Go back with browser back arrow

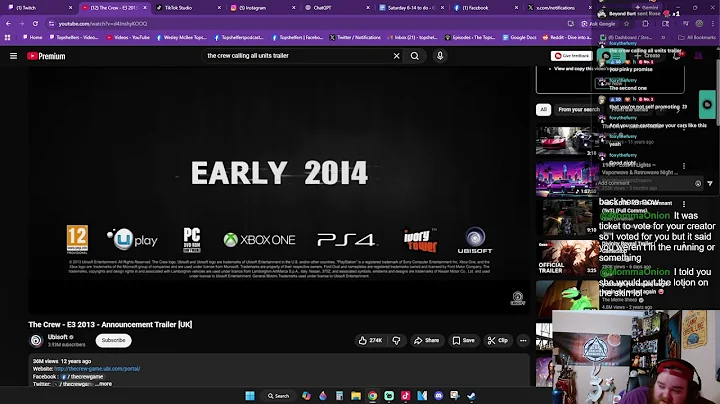[8, 23]
